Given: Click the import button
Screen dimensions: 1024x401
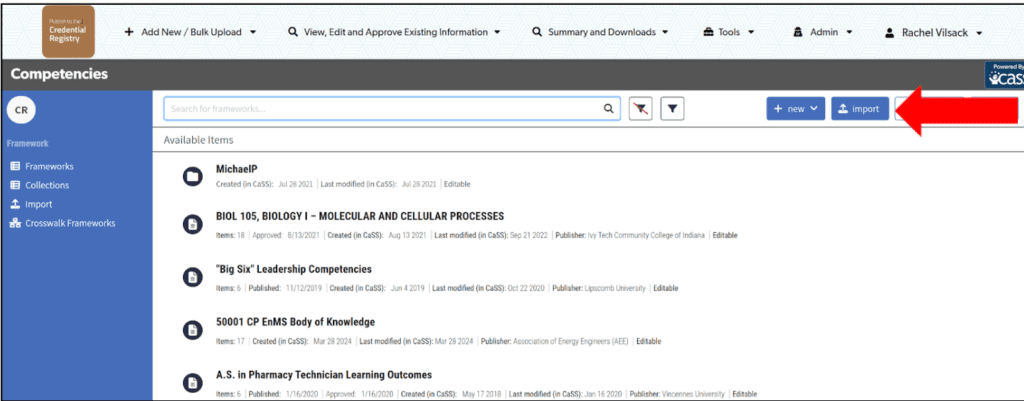Looking at the screenshot, I should pyautogui.click(x=859, y=109).
